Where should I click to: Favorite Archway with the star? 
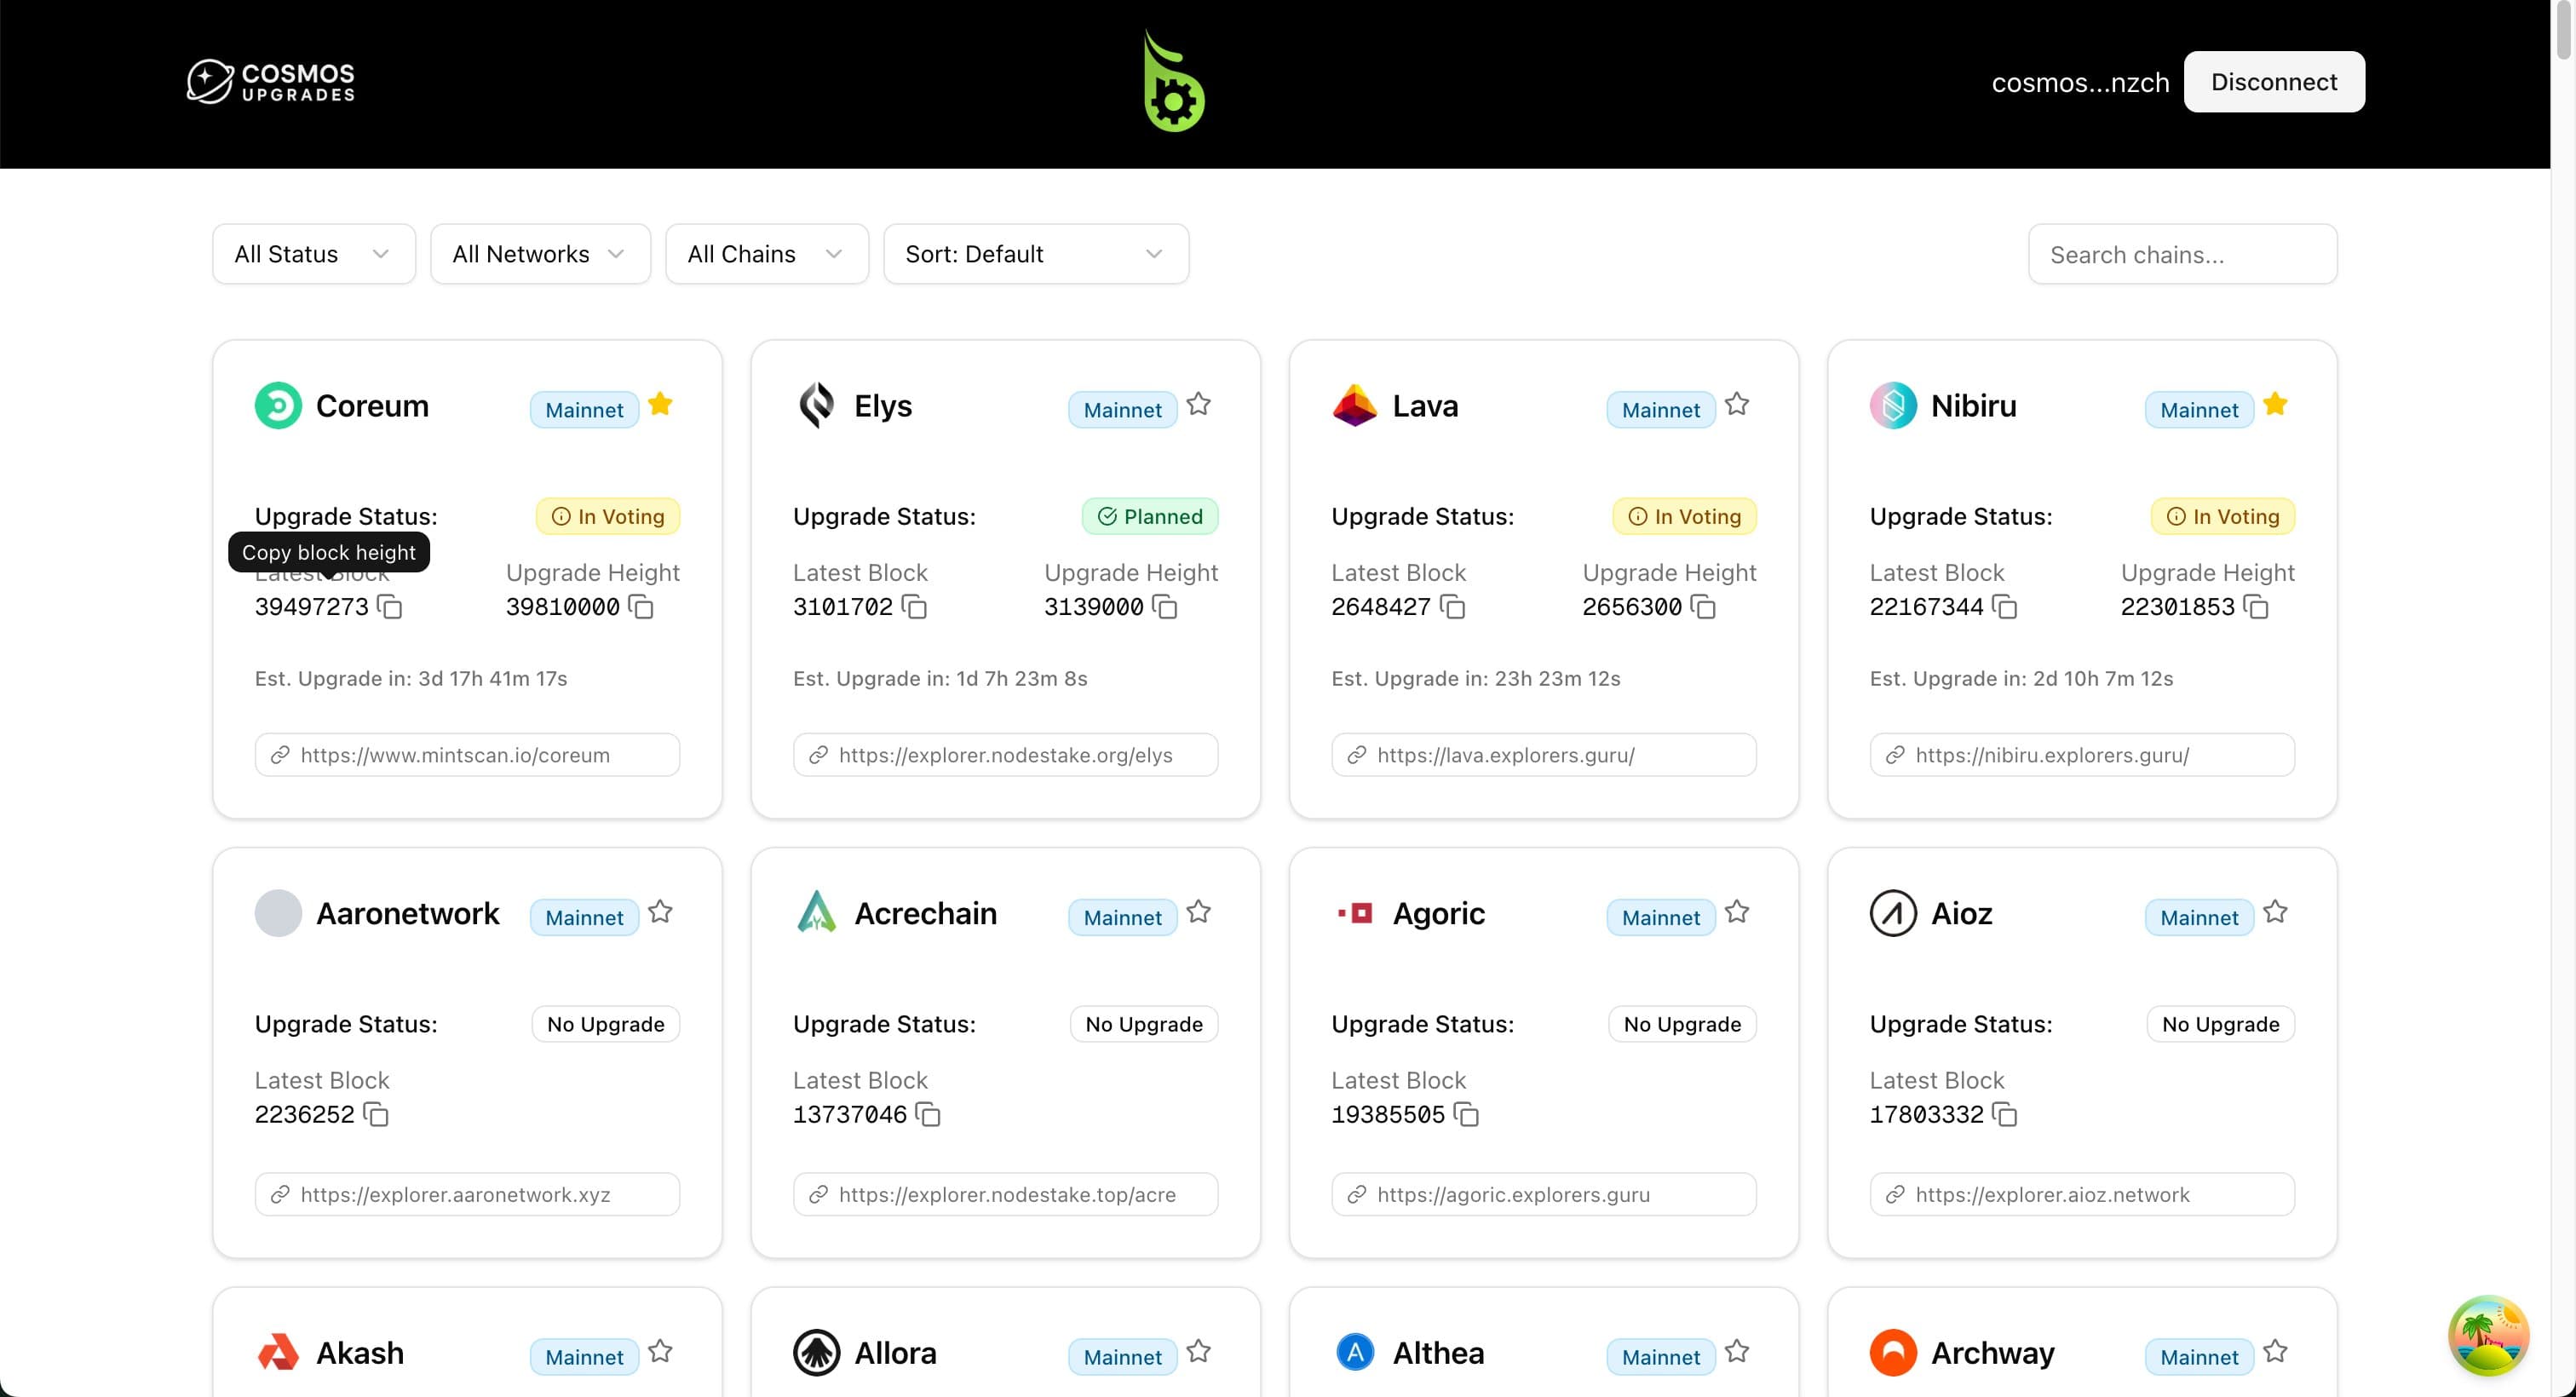[x=2275, y=1351]
